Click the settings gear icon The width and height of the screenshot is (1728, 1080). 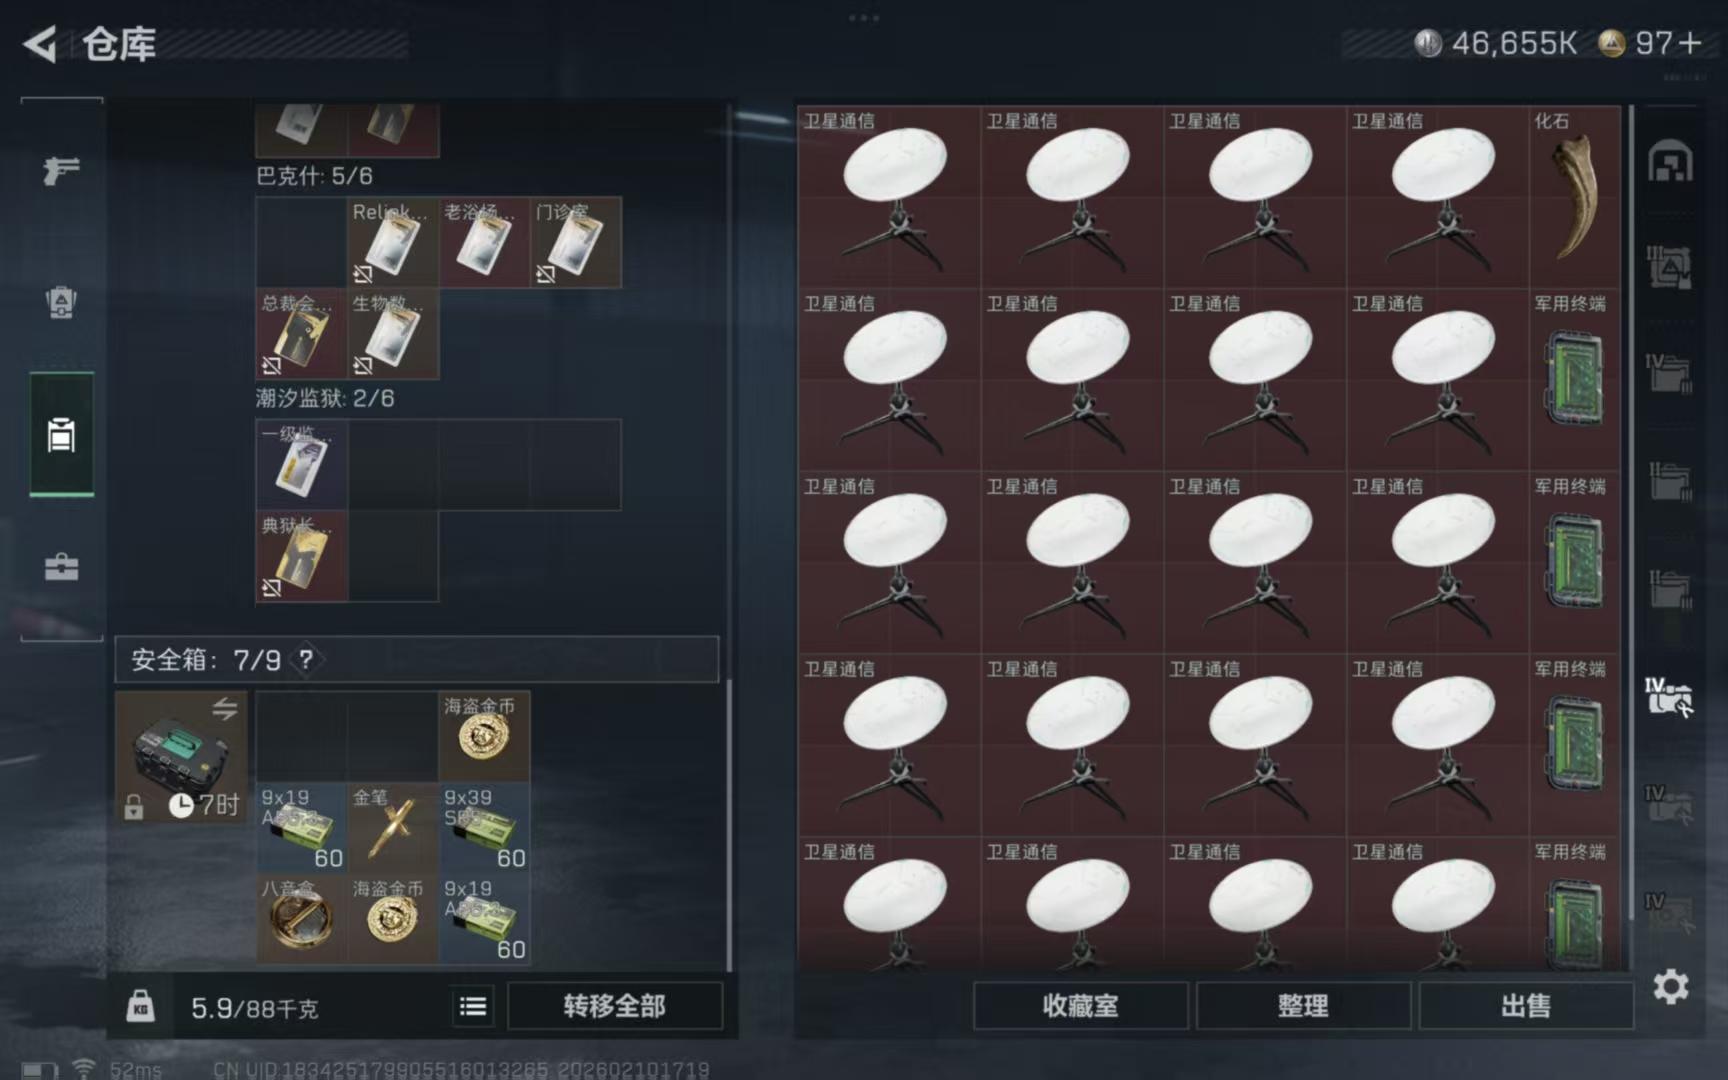[1670, 987]
